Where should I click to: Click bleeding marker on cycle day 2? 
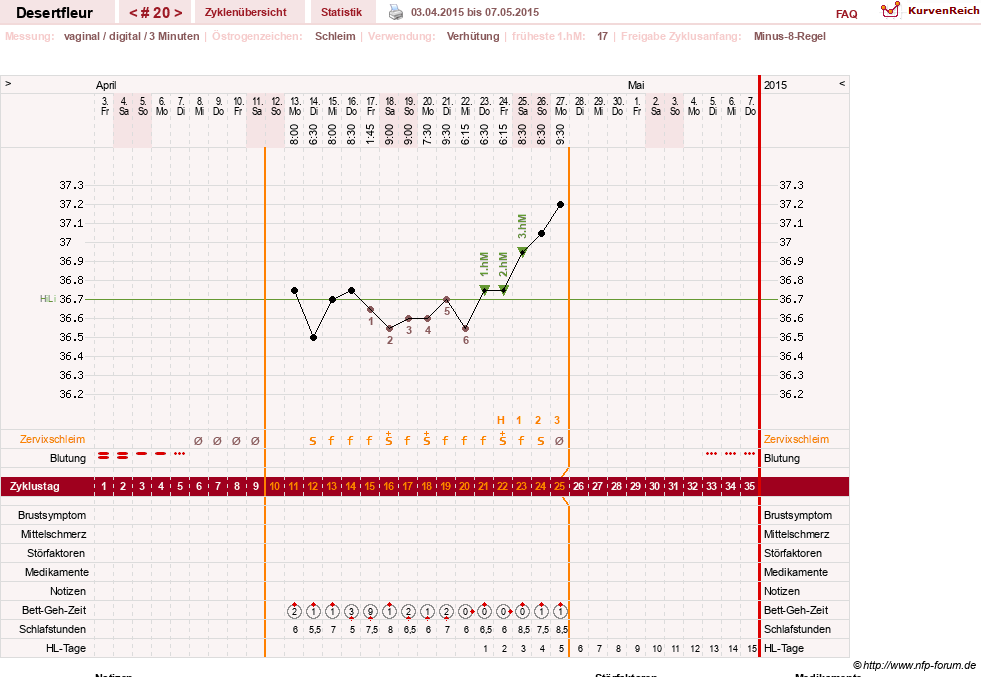point(123,456)
